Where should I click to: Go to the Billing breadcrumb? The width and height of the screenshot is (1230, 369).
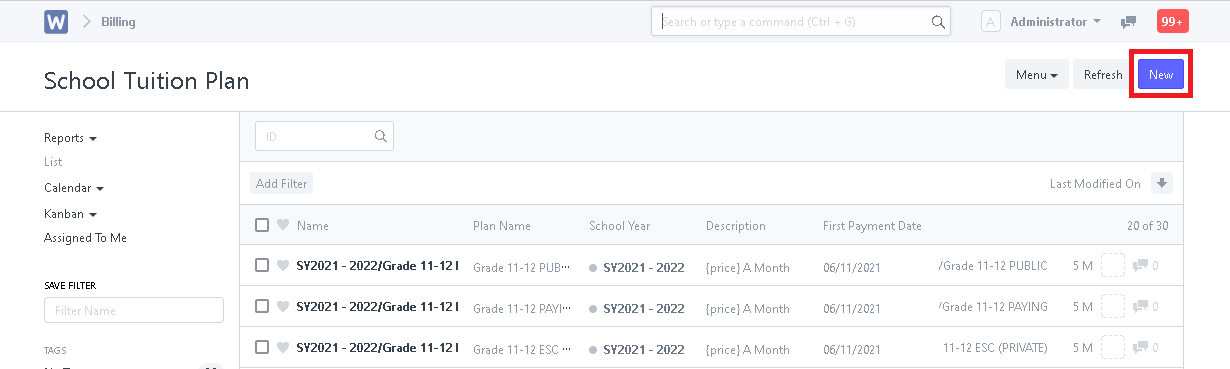click(118, 22)
